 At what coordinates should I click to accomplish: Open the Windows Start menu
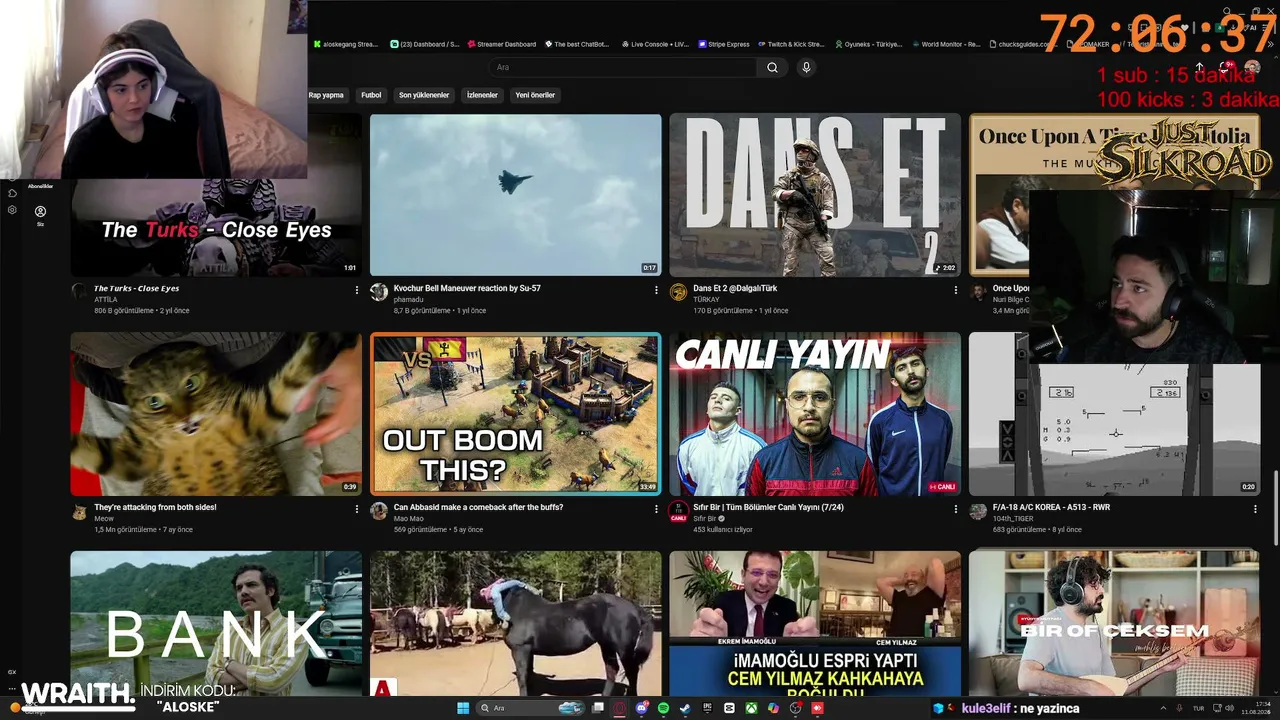(463, 708)
